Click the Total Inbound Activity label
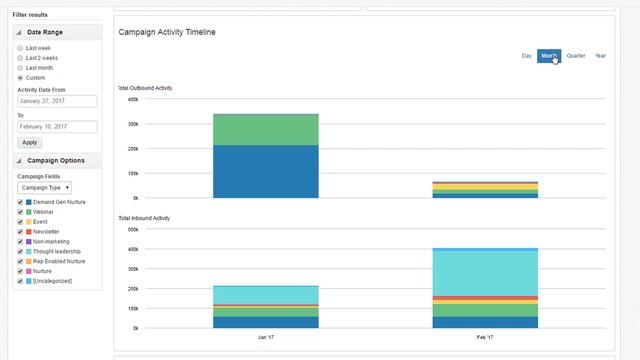This screenshot has height=360, width=640. (144, 218)
